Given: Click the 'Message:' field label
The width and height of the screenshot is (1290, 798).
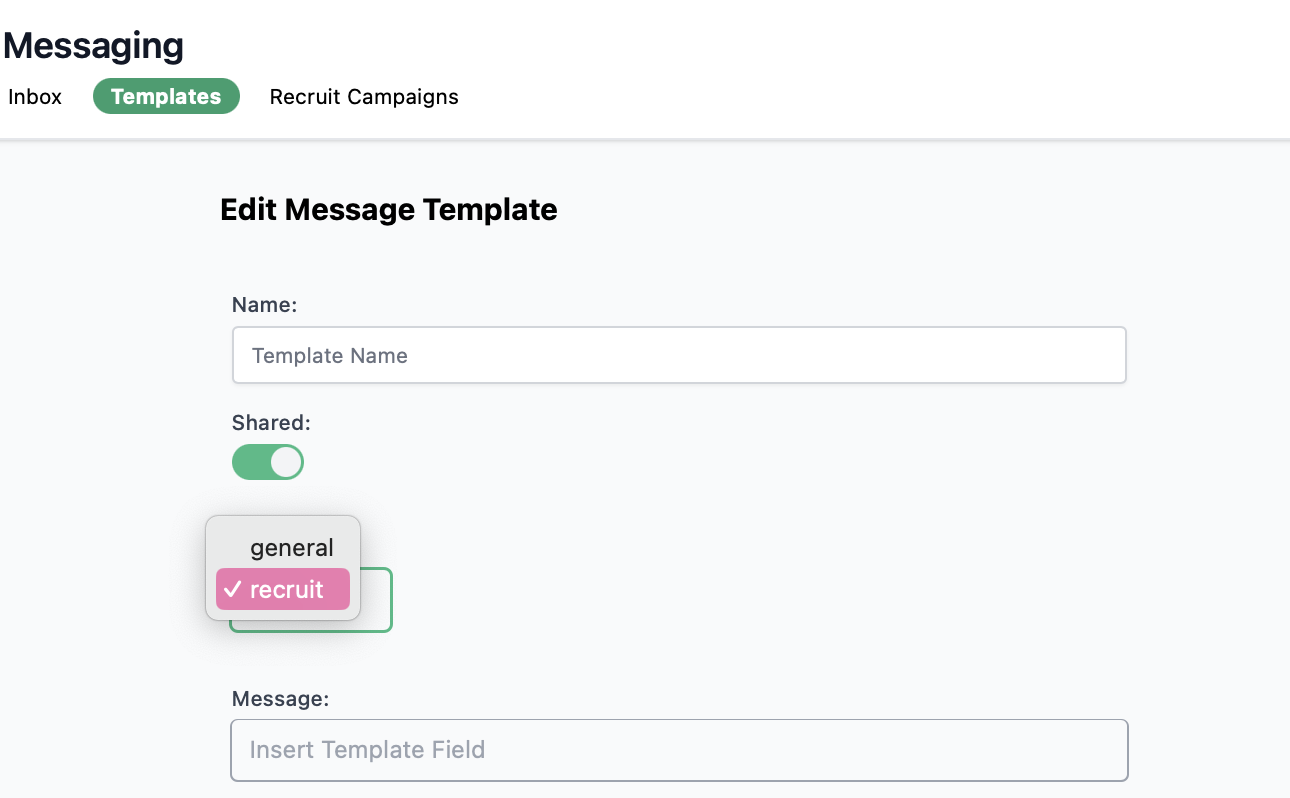Looking at the screenshot, I should click(280, 699).
